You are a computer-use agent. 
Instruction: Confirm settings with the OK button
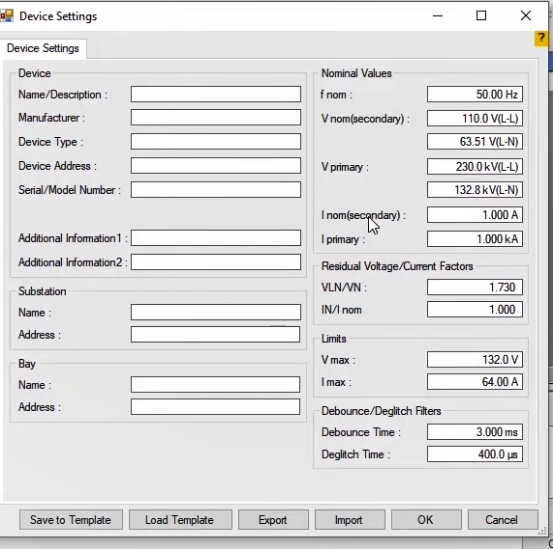pyautogui.click(x=426, y=520)
